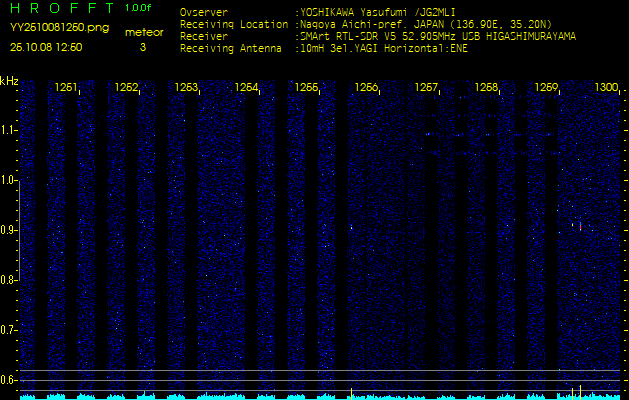Click the 0.8 frequency axis label
The height and width of the screenshot is (400, 629).
pos(8,280)
